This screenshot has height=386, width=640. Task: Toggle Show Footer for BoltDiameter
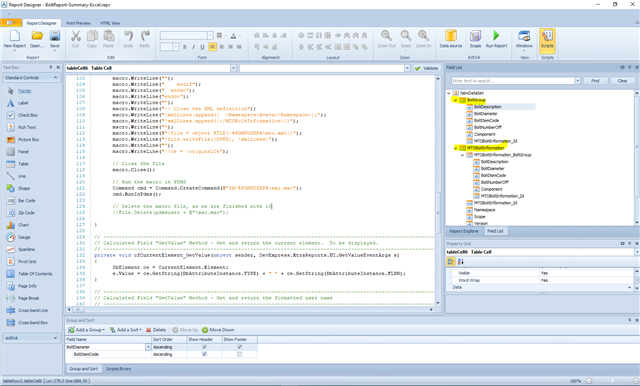click(240, 347)
